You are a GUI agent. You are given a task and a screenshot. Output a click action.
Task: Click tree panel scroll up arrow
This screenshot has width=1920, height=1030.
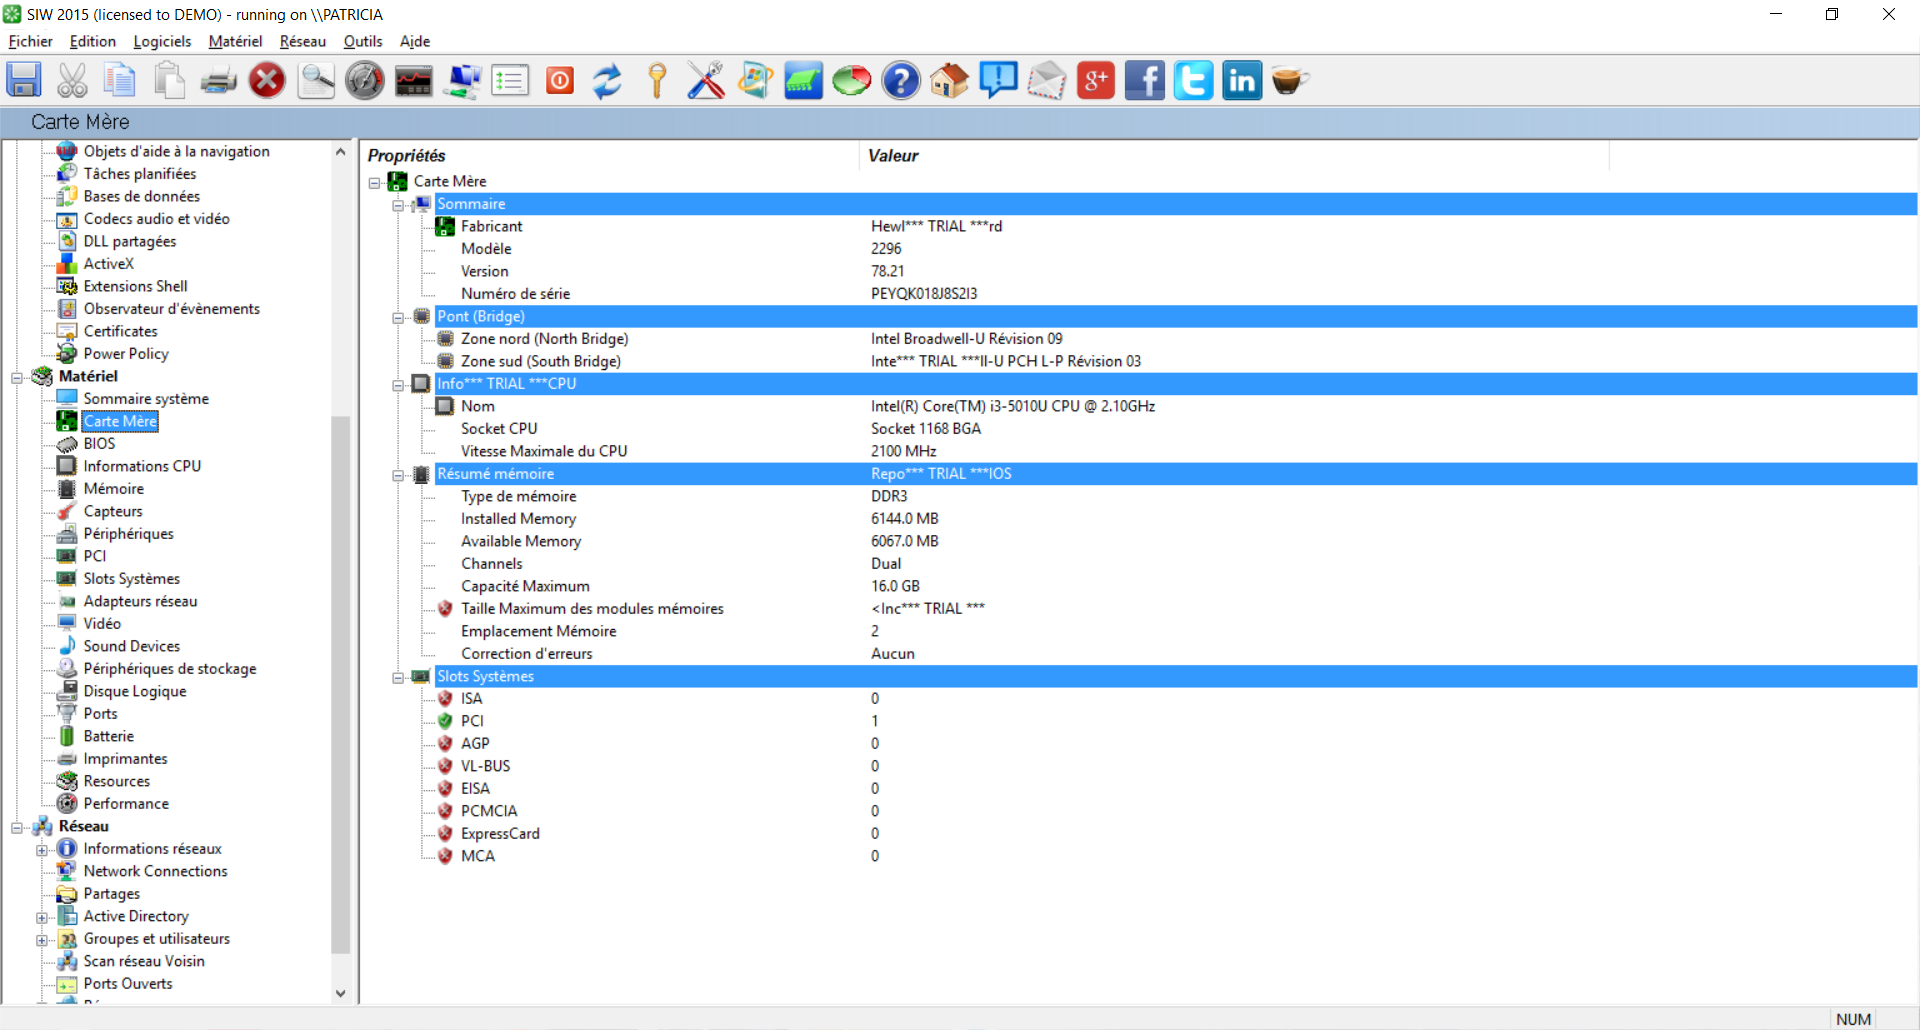pyautogui.click(x=340, y=152)
